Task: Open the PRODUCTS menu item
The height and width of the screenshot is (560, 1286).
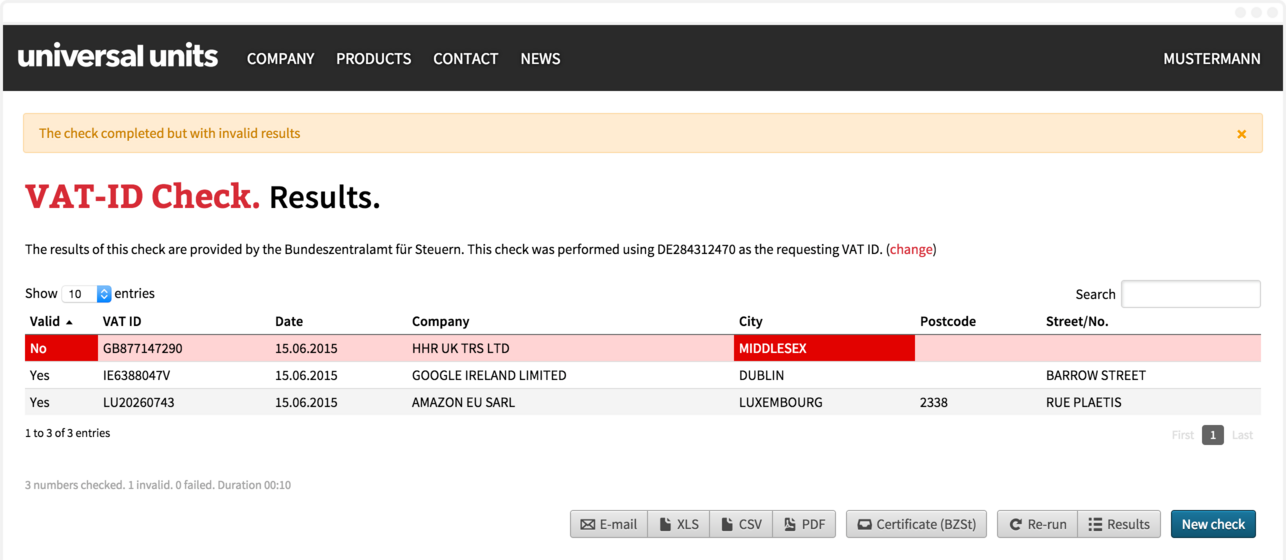Action: pos(373,59)
